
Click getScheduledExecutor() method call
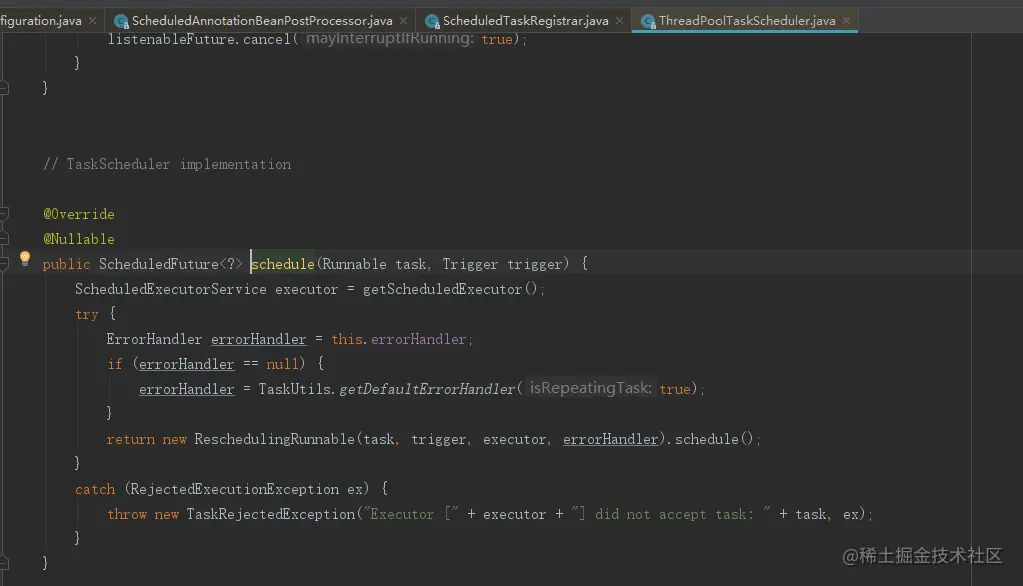click(450, 289)
